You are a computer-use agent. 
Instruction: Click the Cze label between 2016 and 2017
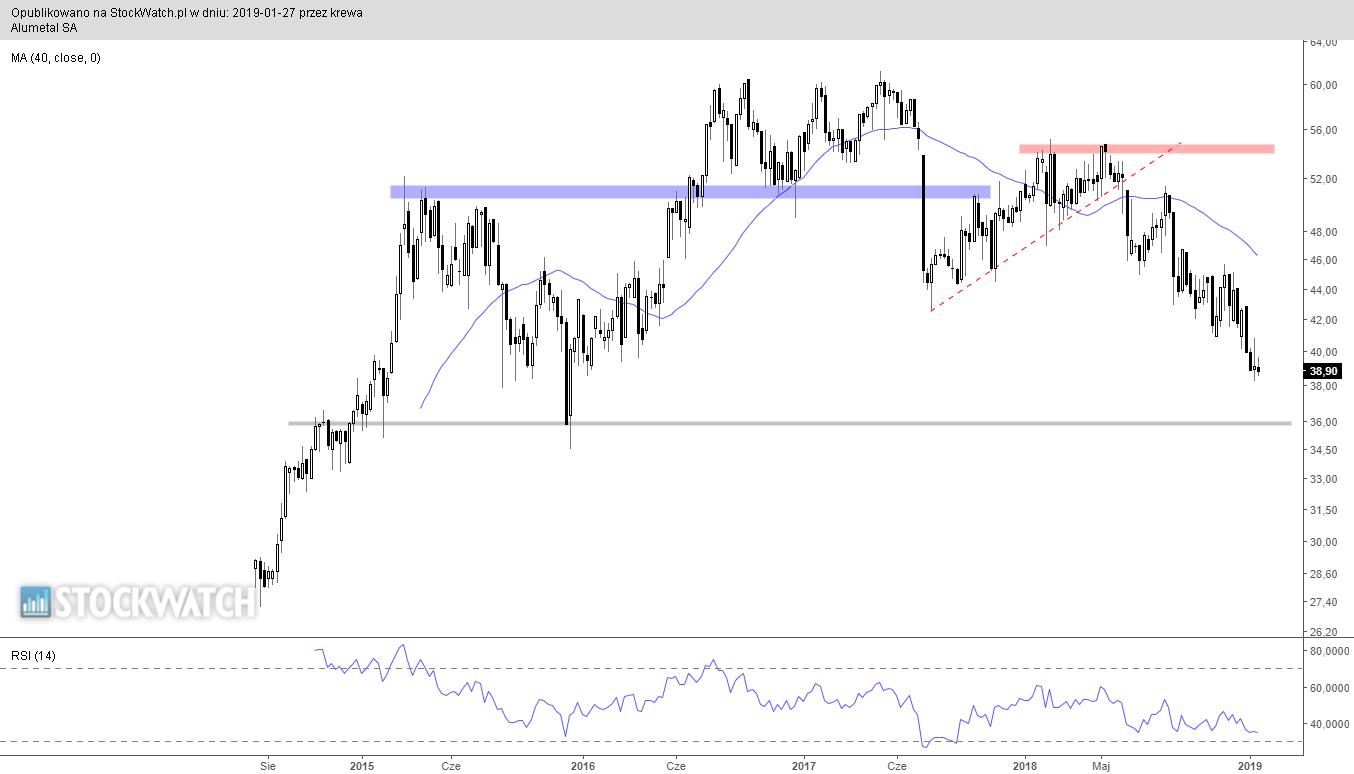click(x=675, y=766)
